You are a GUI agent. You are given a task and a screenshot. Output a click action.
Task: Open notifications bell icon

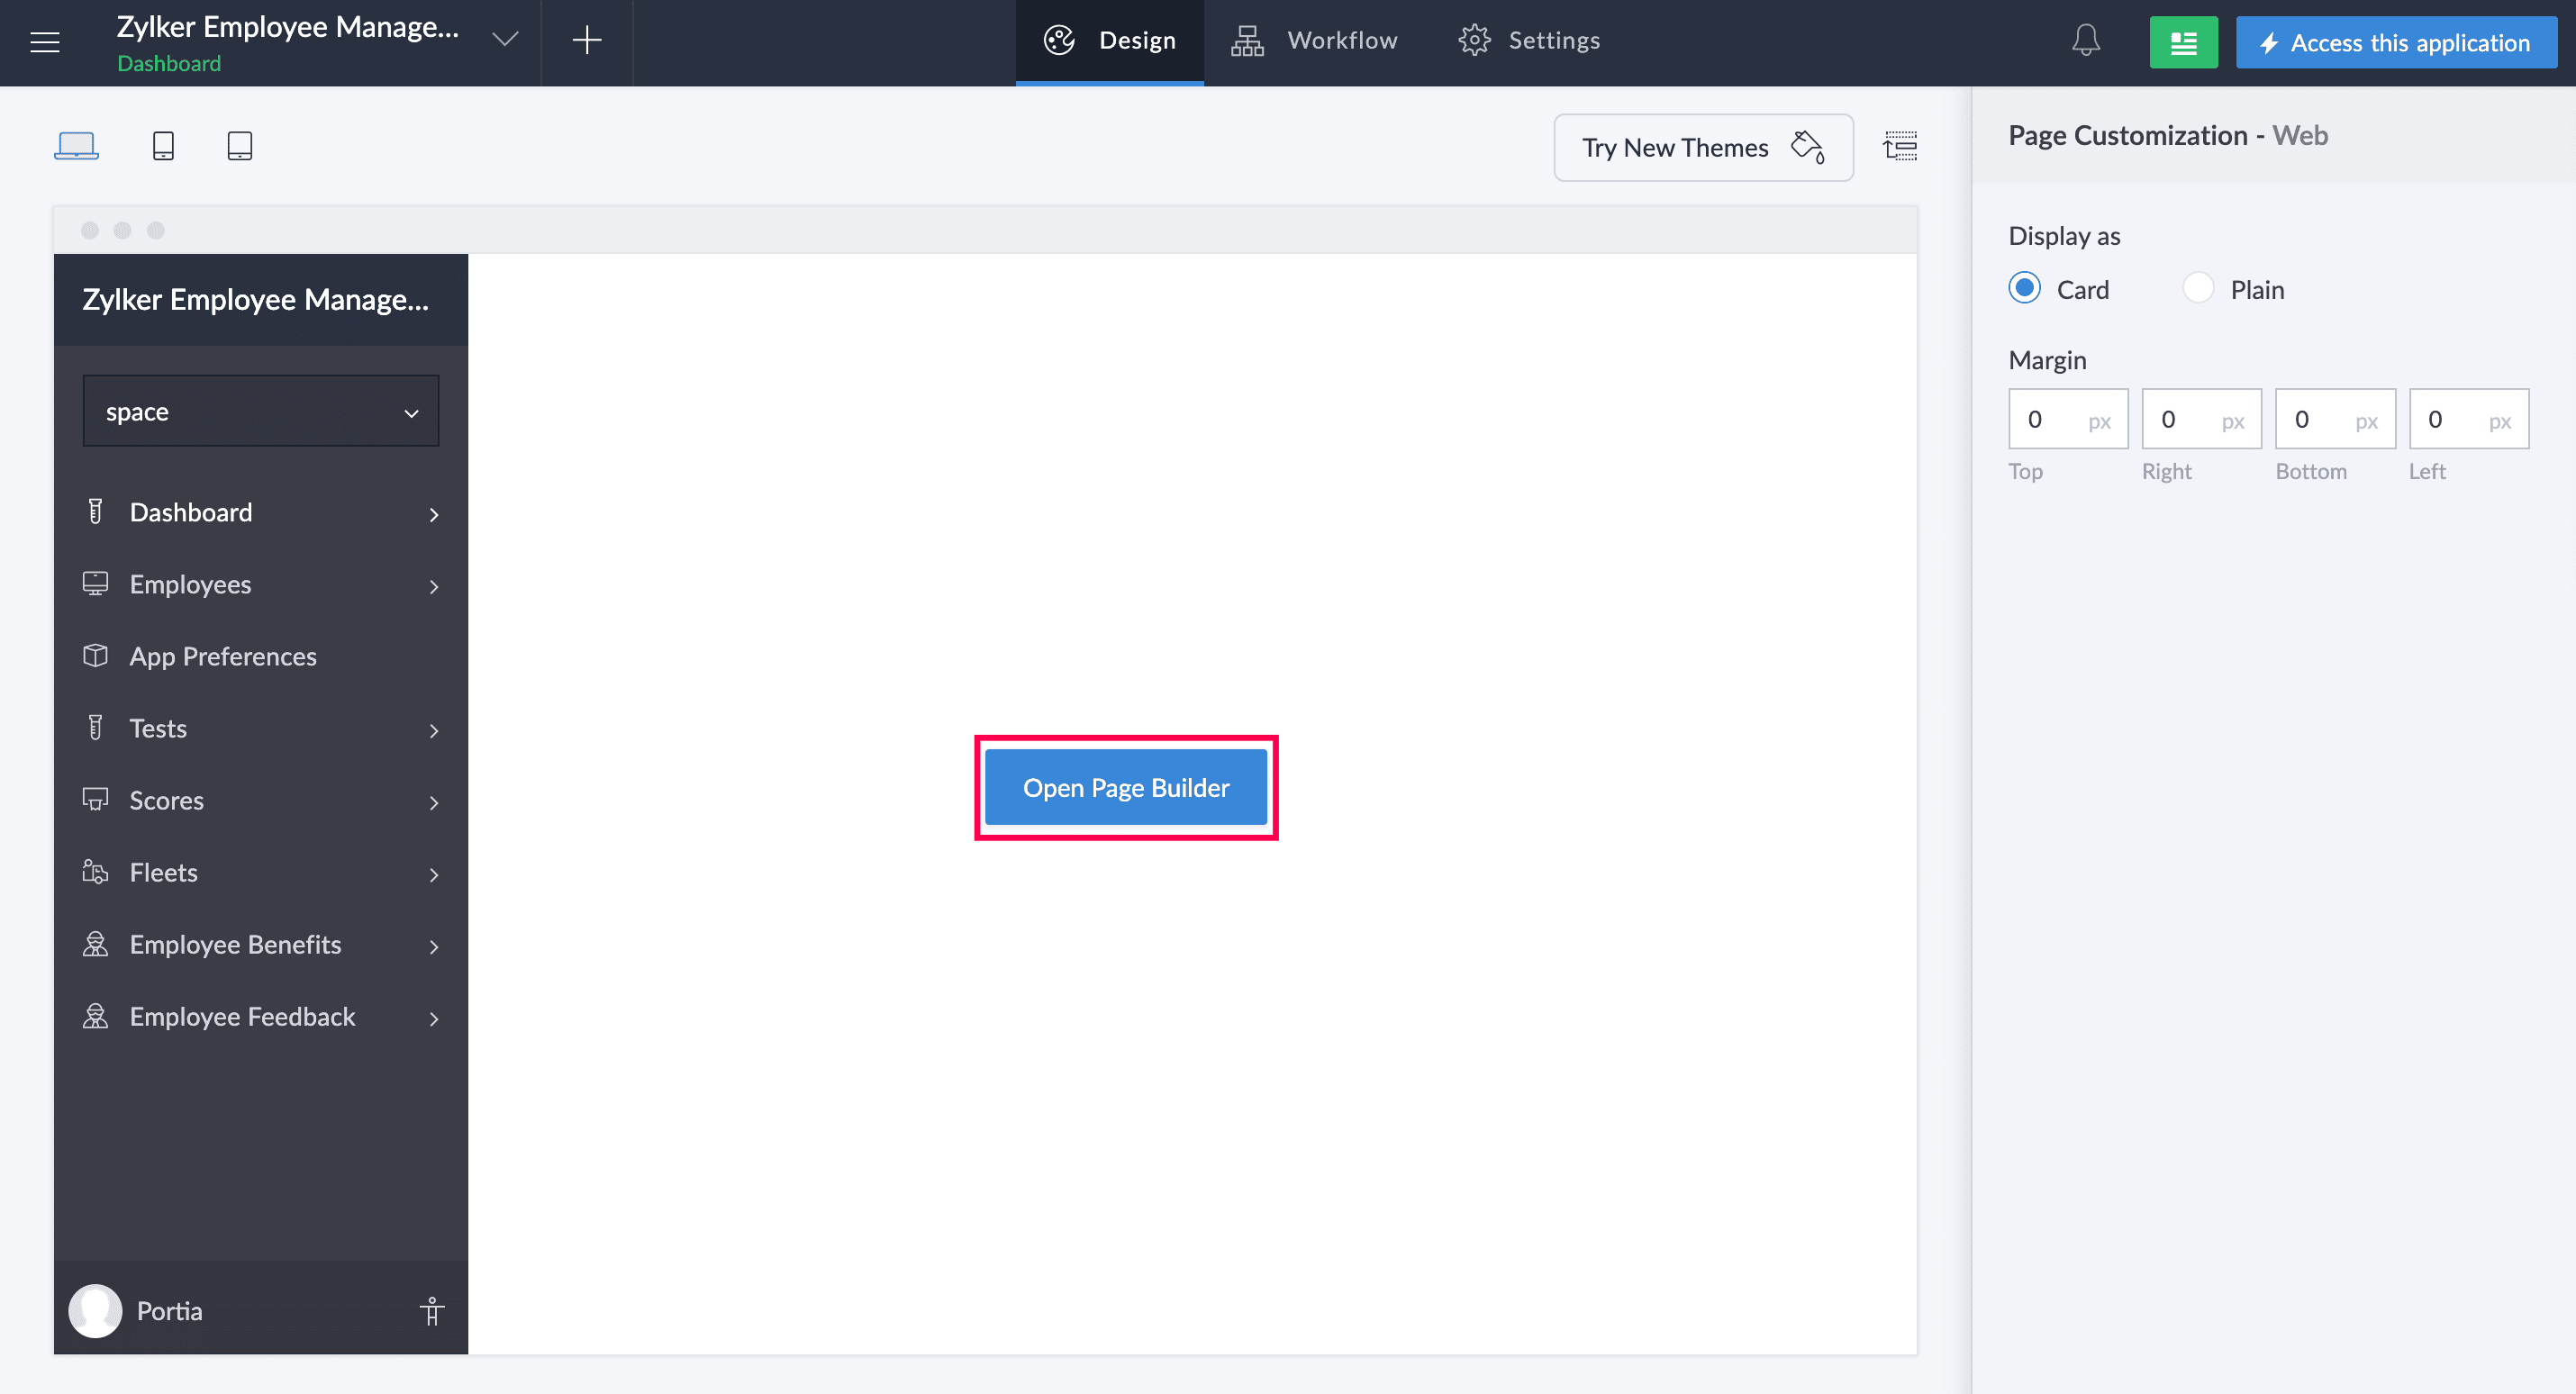pyautogui.click(x=2085, y=41)
